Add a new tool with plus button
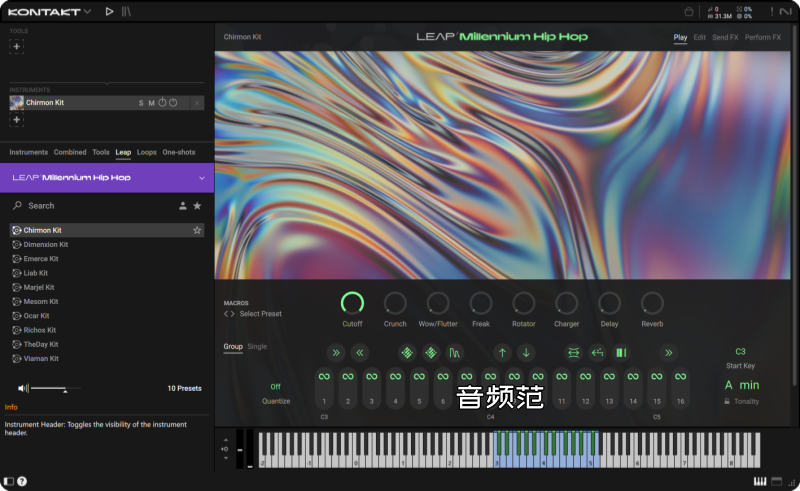This screenshot has width=800, height=491. tap(17, 47)
